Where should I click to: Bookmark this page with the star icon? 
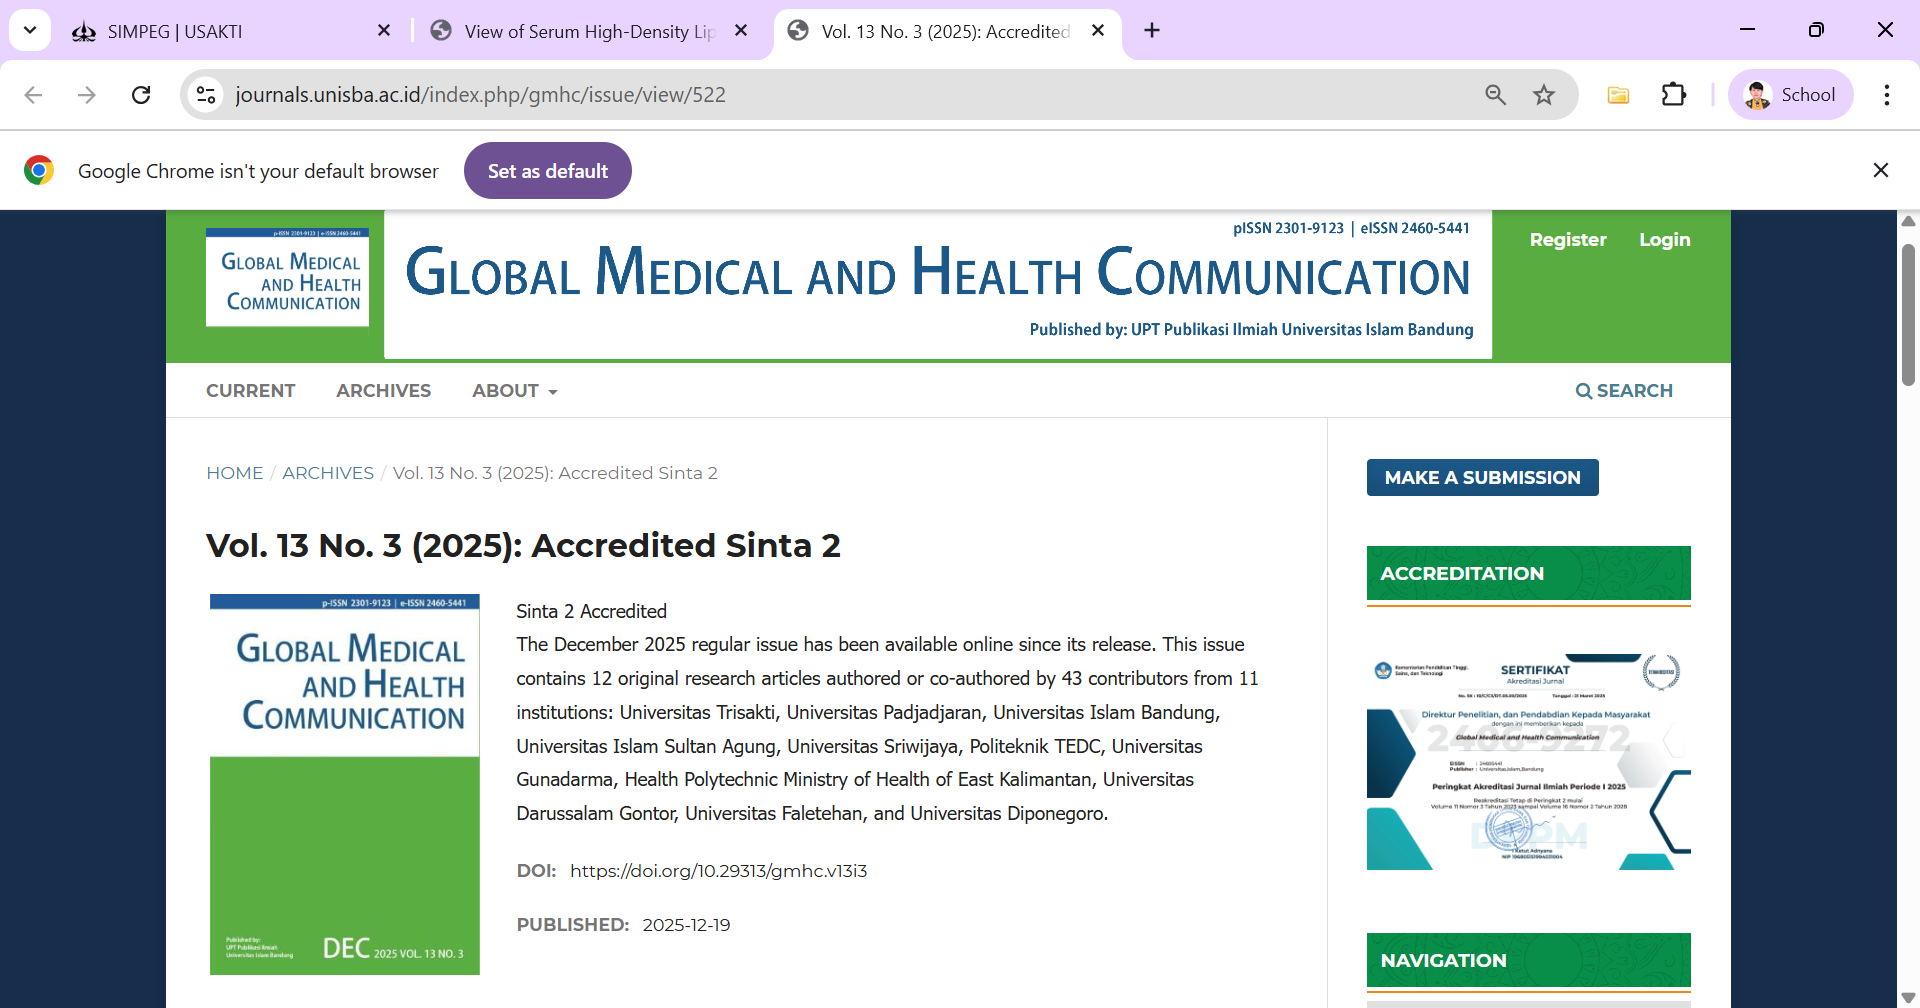tap(1544, 95)
